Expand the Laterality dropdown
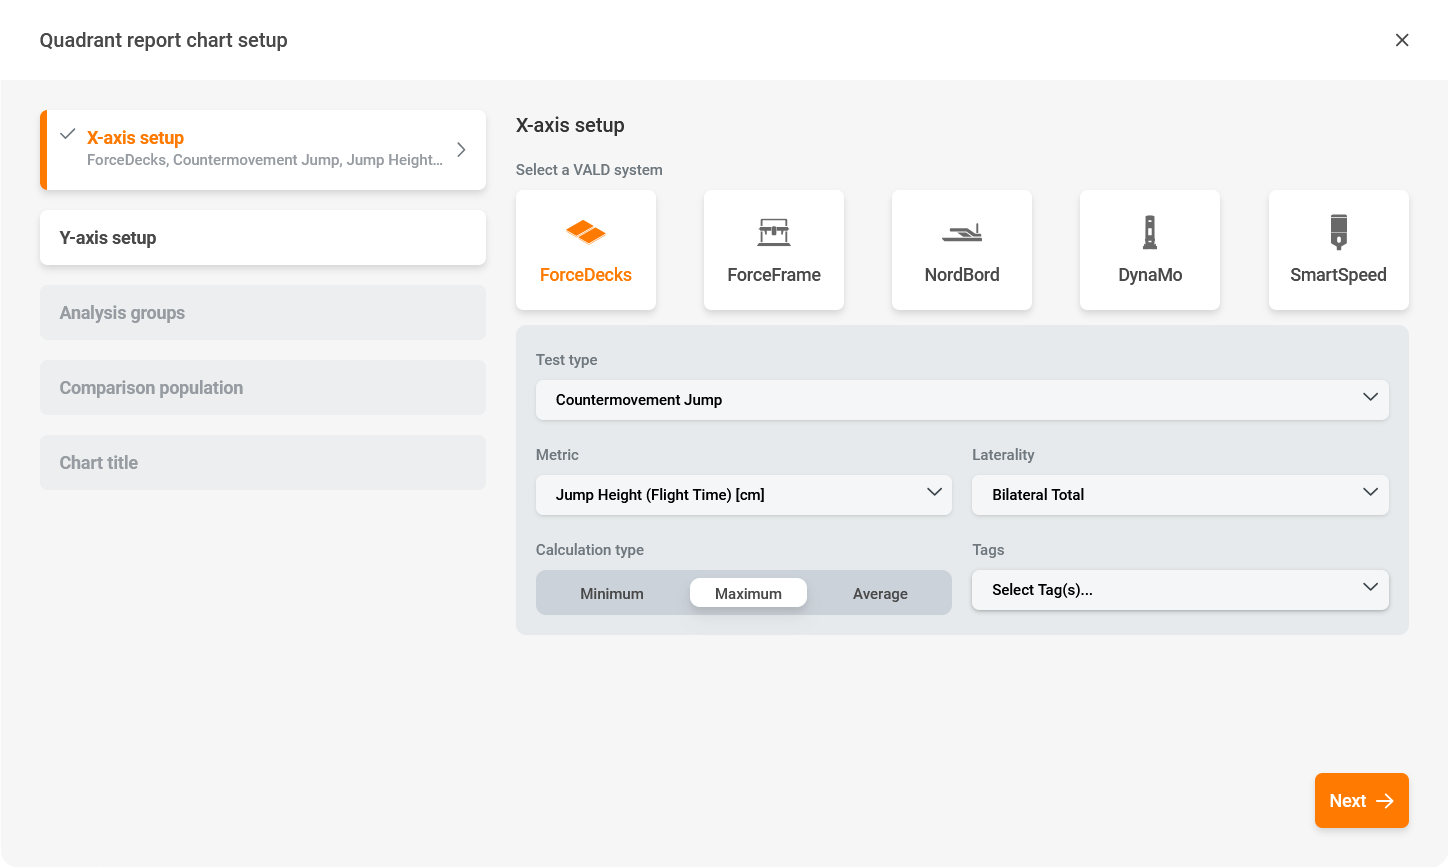This screenshot has height=868, width=1449. pos(1180,494)
